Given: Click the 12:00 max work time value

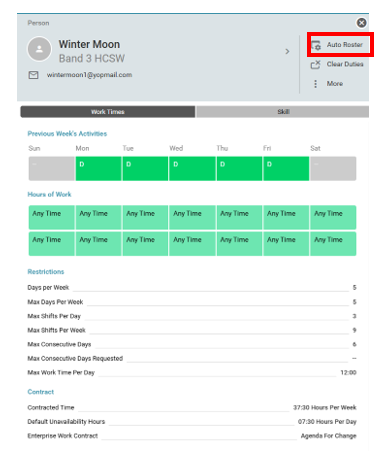Looking at the screenshot, I should tap(348, 373).
